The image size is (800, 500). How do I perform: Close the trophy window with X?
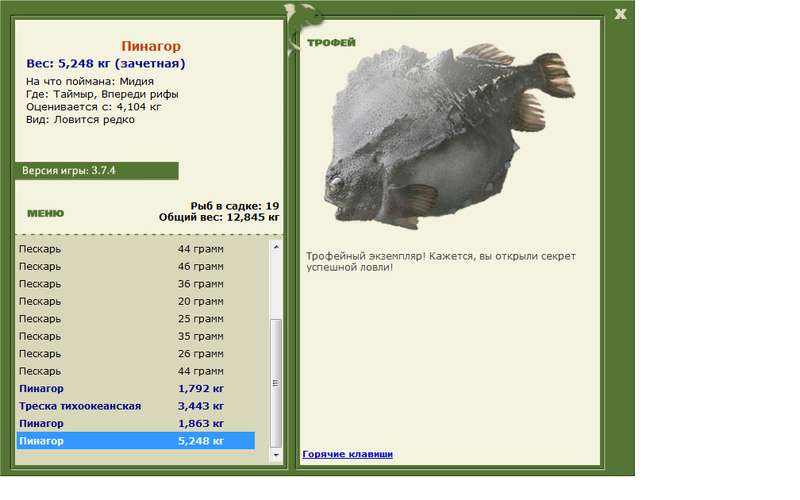[x=620, y=14]
